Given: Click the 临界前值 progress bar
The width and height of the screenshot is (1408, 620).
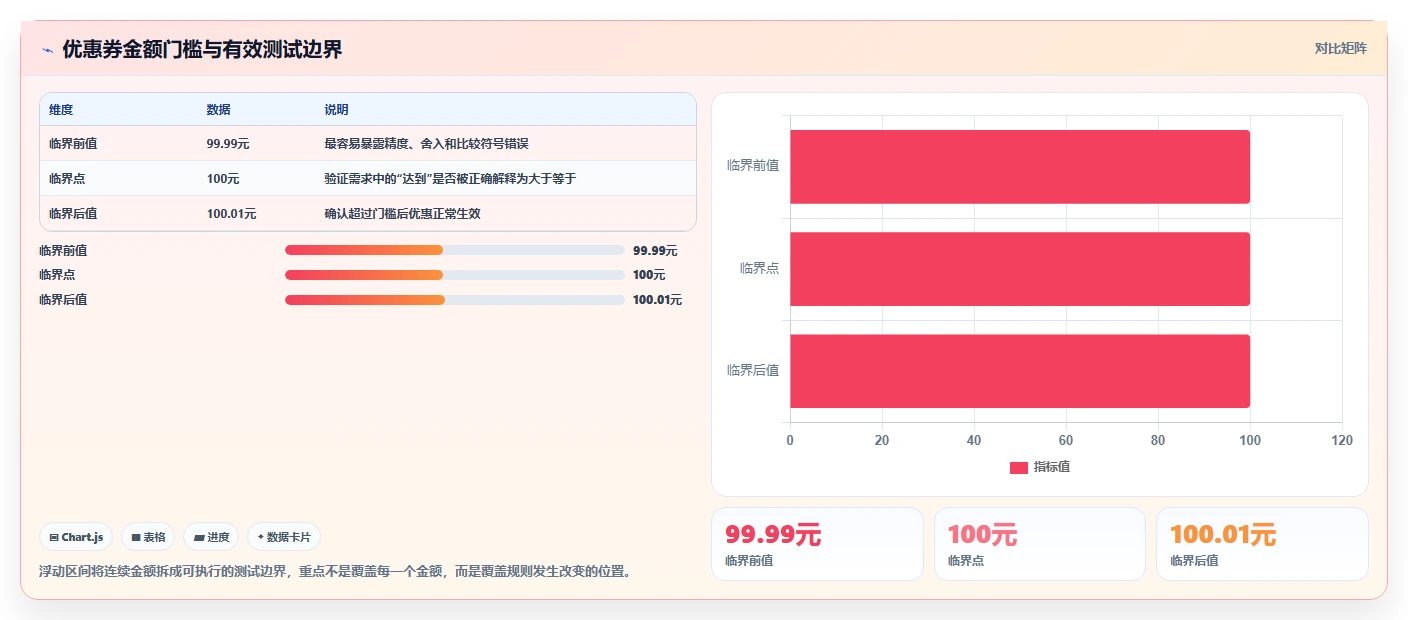Looking at the screenshot, I should point(454,250).
